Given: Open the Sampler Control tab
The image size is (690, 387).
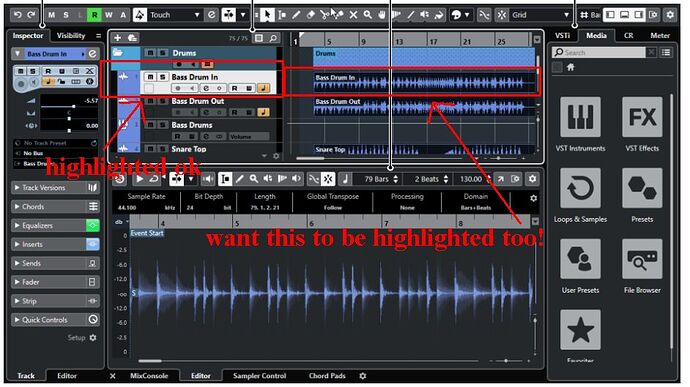Looking at the screenshot, I should pos(260,376).
